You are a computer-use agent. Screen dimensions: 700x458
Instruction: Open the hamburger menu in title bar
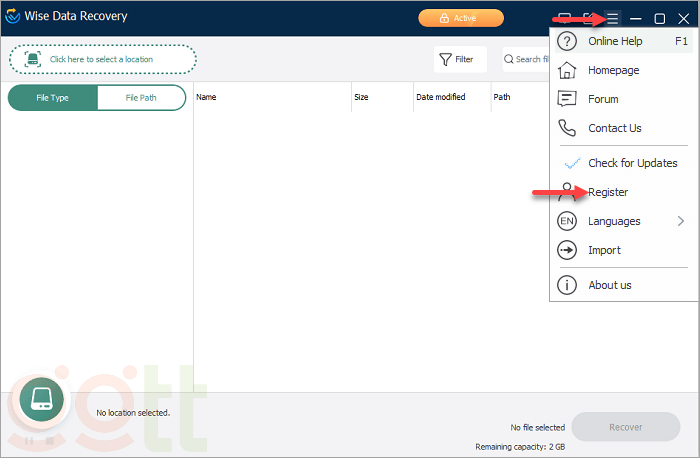[612, 18]
